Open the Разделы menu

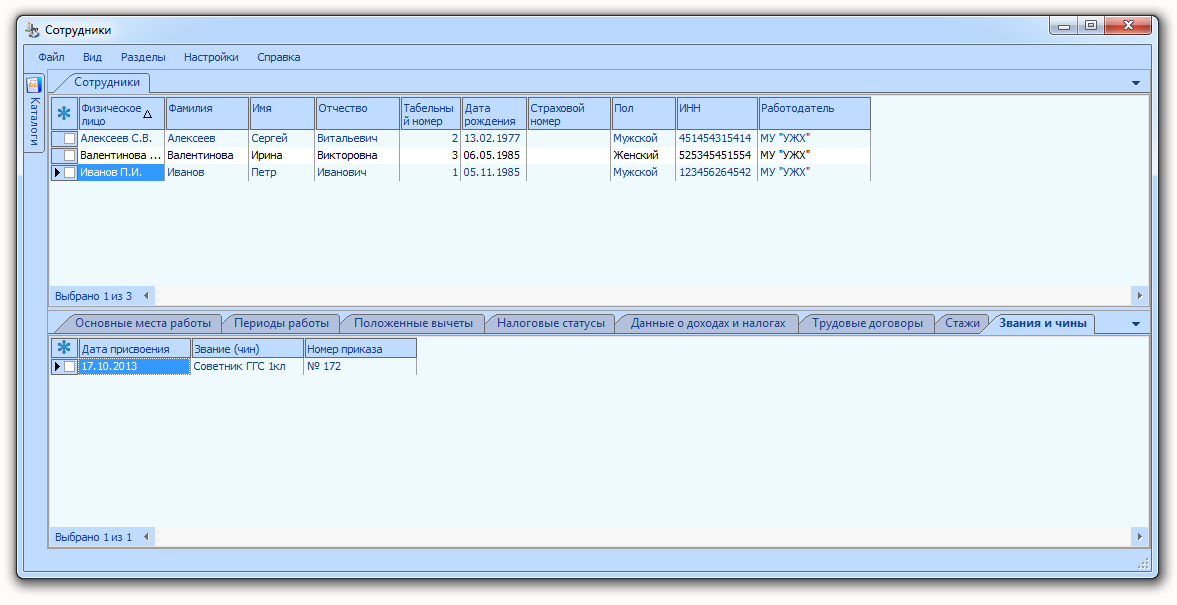[143, 57]
